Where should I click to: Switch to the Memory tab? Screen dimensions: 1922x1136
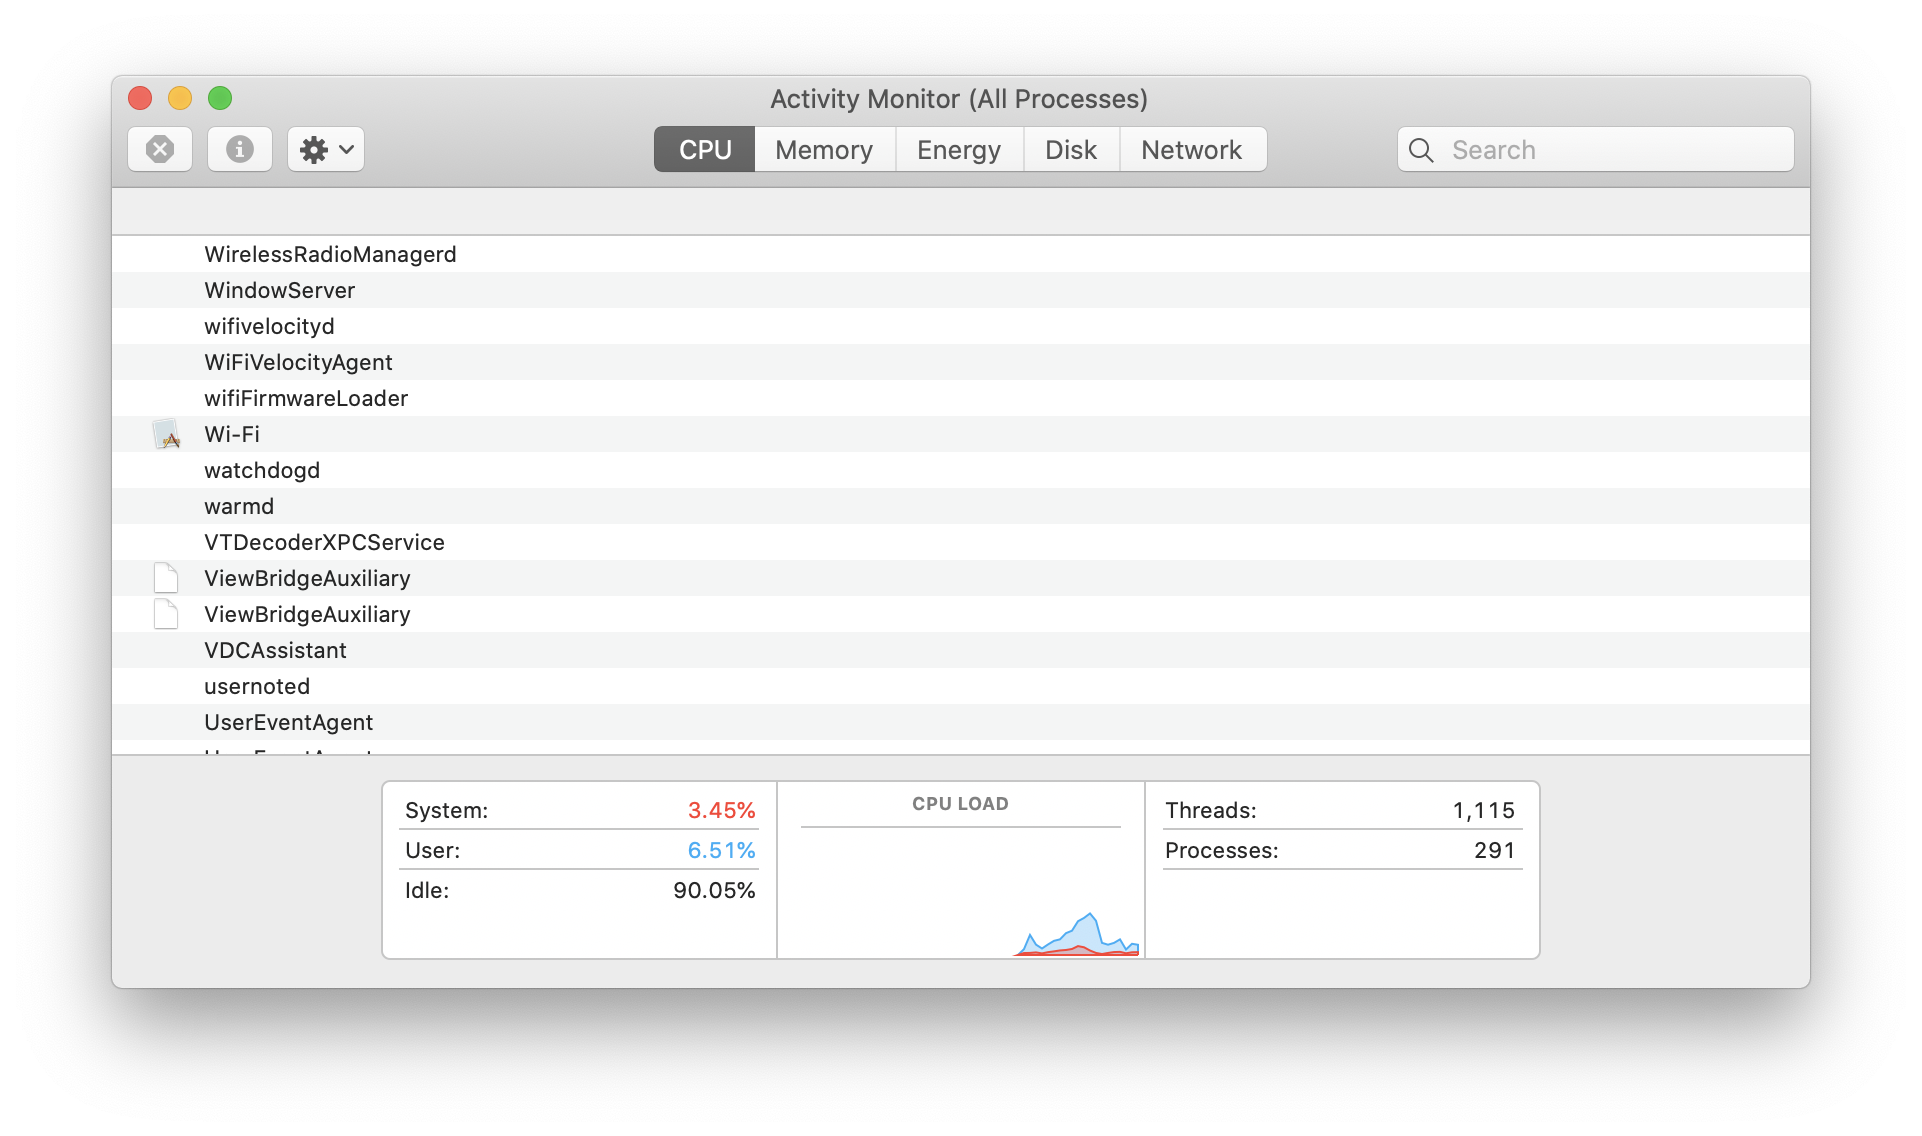[824, 150]
